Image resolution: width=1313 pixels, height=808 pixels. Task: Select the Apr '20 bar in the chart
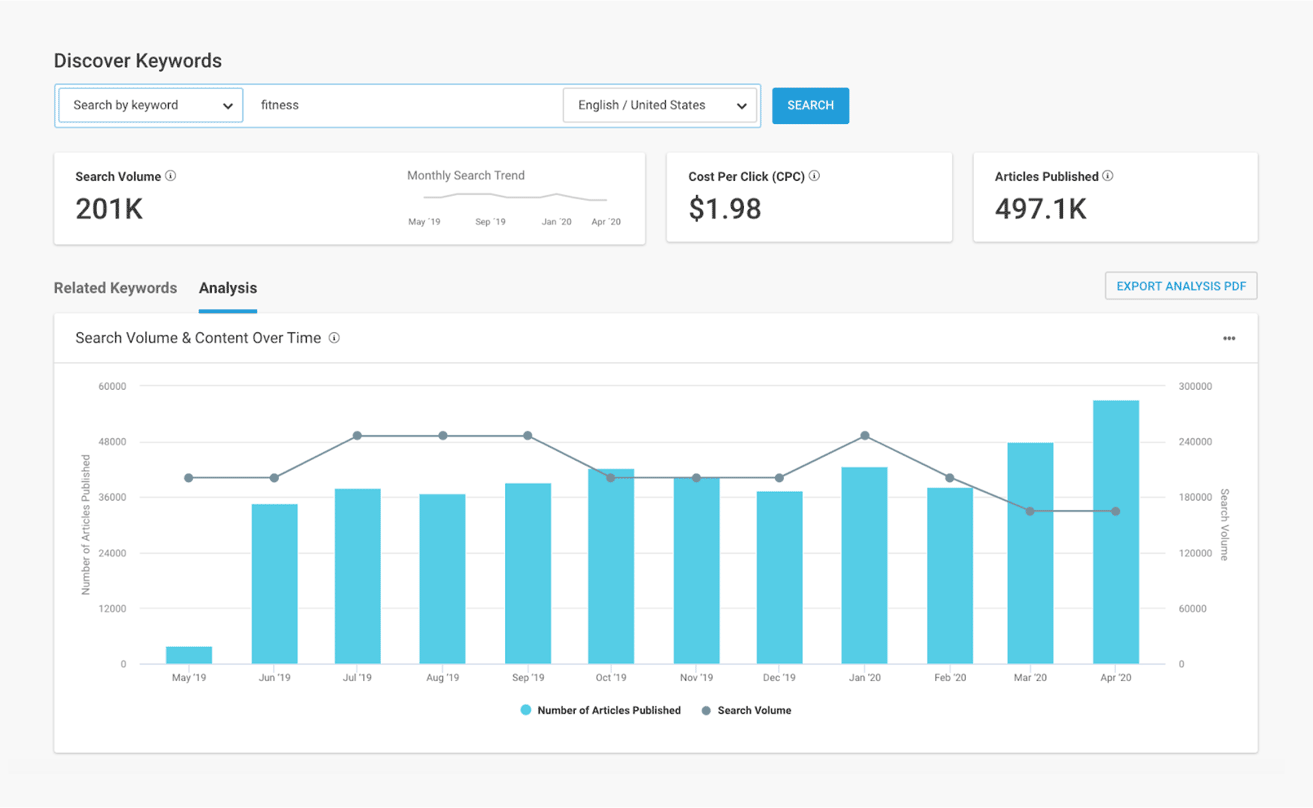[1115, 530]
